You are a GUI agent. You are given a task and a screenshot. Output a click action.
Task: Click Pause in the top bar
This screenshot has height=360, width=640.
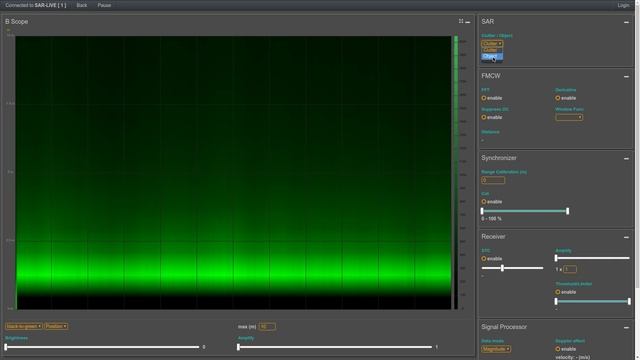pos(104,5)
